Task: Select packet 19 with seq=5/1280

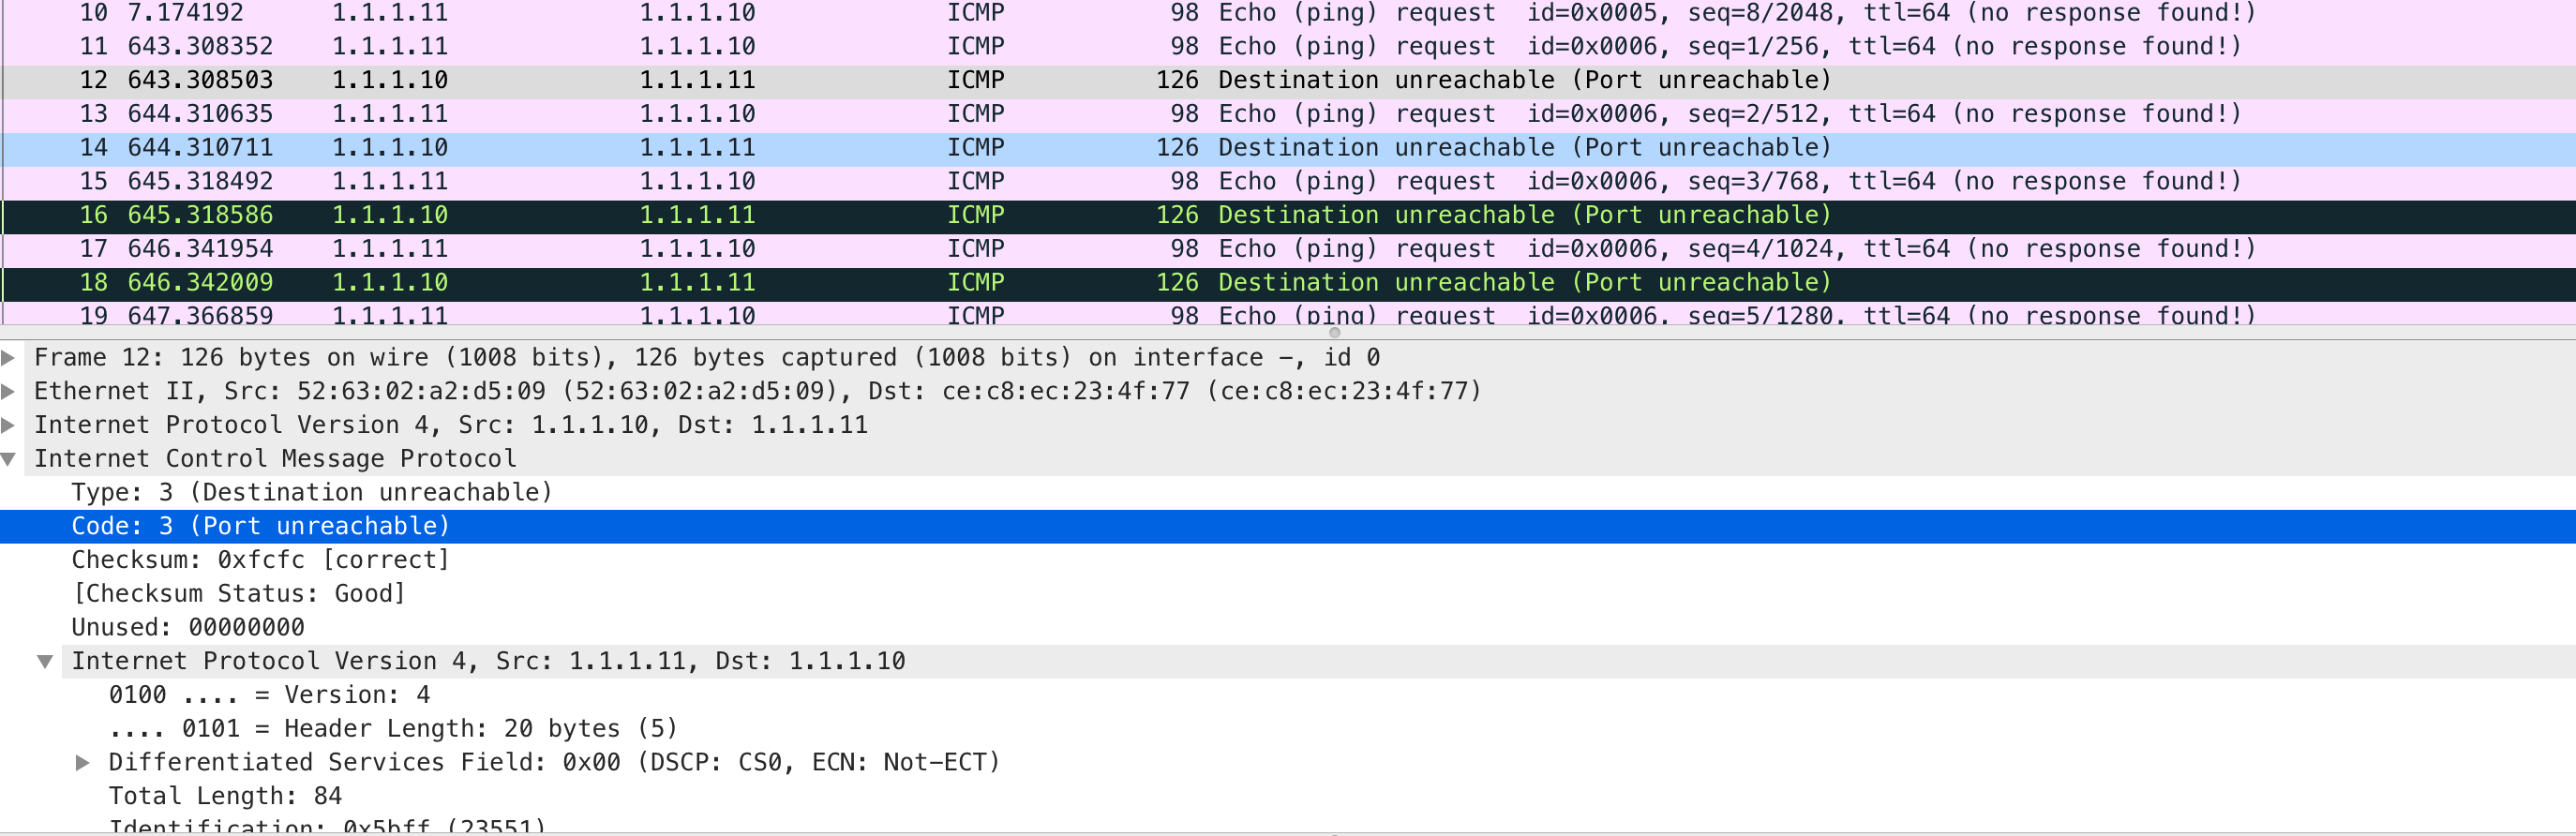Action: tap(1288, 314)
